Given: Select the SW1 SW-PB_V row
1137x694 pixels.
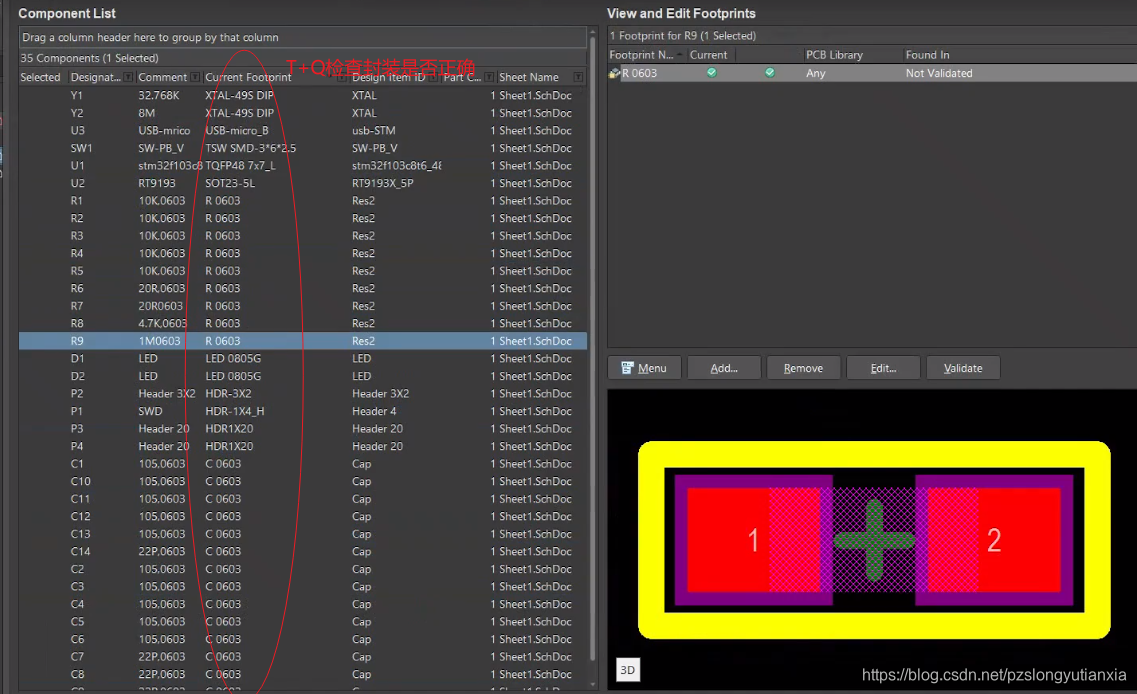Looking at the screenshot, I should [302, 148].
